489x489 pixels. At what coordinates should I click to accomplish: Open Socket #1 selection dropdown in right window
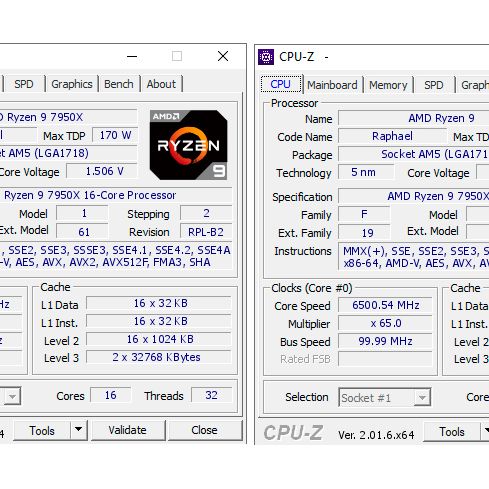(385, 397)
